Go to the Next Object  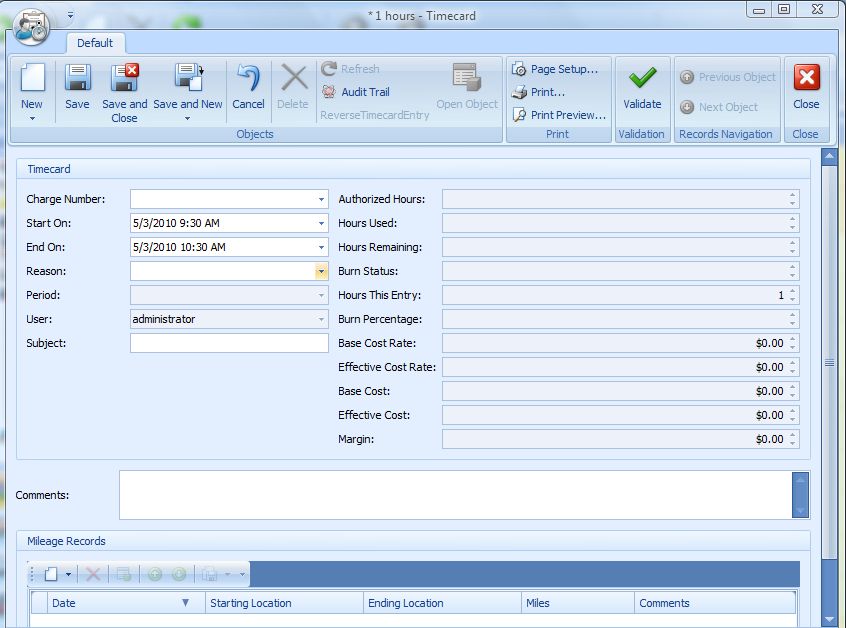click(719, 107)
